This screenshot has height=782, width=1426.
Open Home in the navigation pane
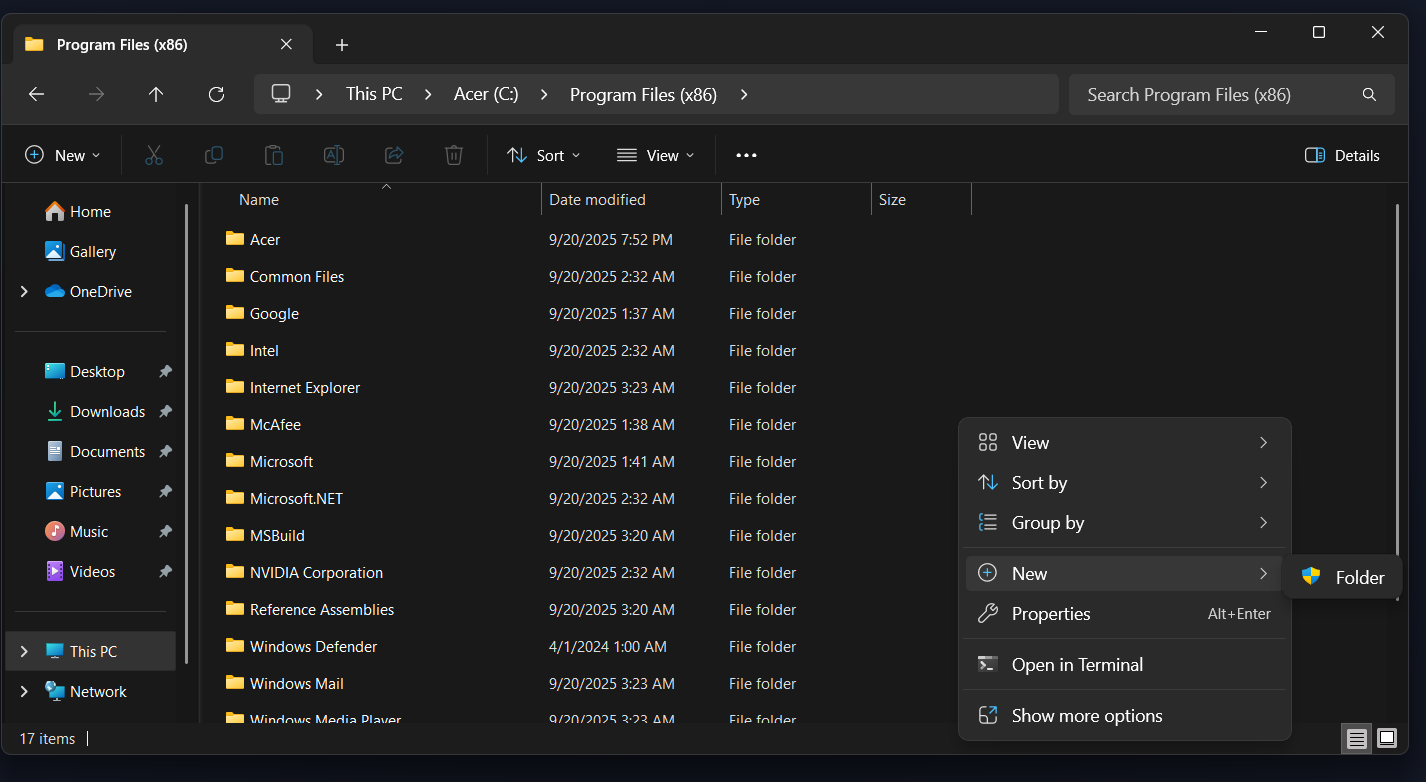click(90, 211)
